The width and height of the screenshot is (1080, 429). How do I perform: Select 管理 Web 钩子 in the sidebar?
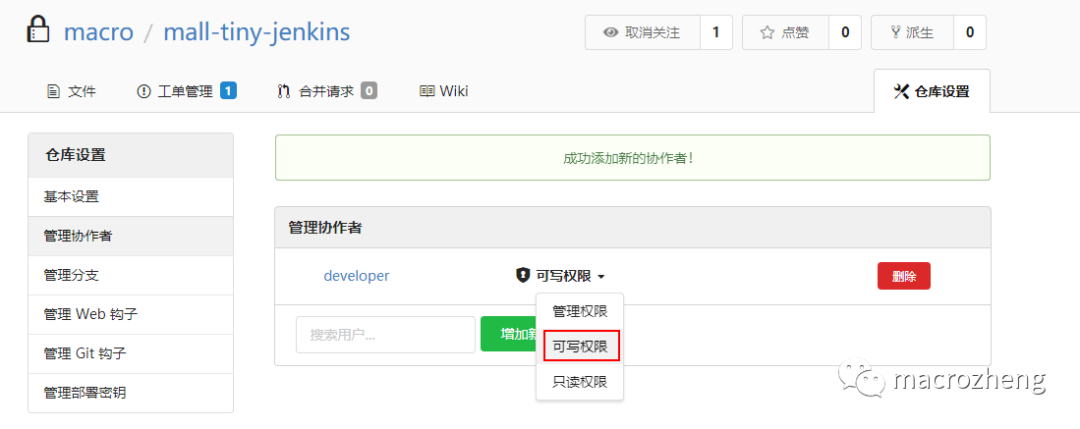click(131, 315)
